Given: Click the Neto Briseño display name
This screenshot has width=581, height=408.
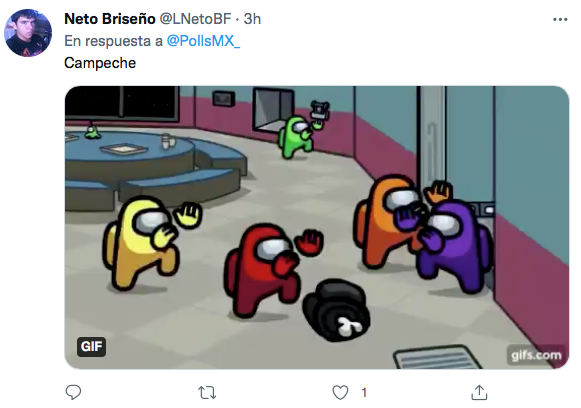Looking at the screenshot, I should pos(110,19).
